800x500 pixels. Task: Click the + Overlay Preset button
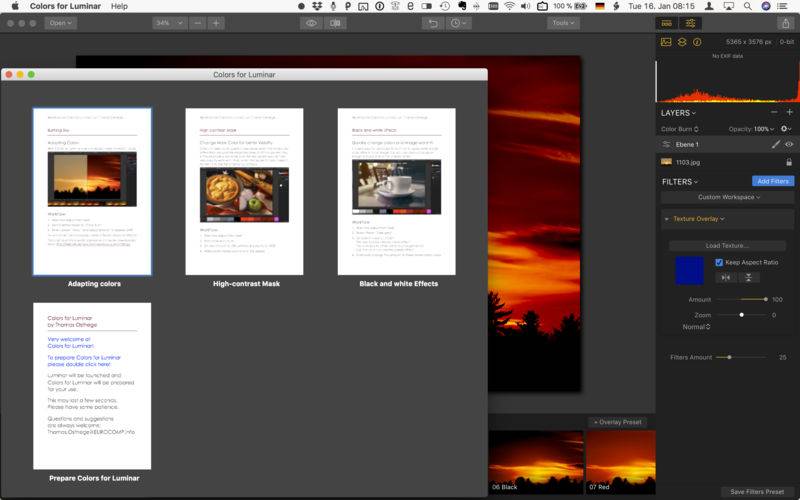617,422
